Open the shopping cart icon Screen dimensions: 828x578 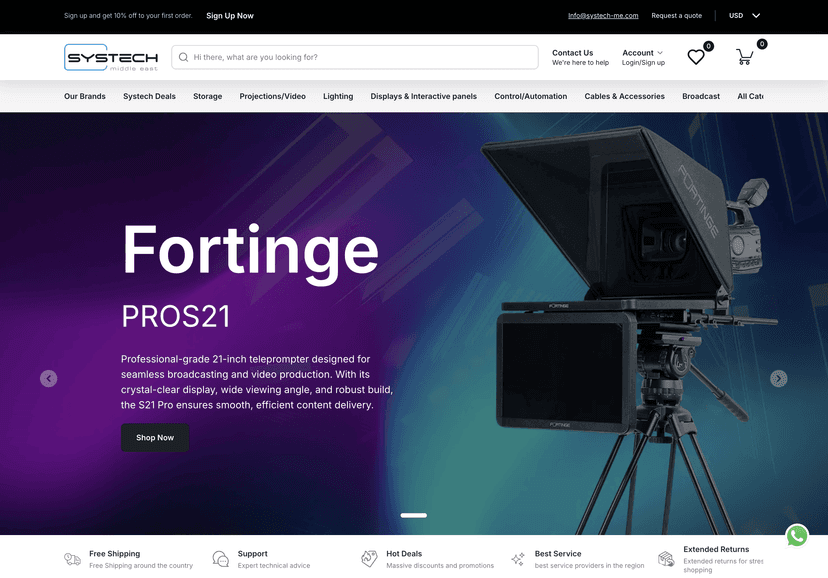click(744, 58)
